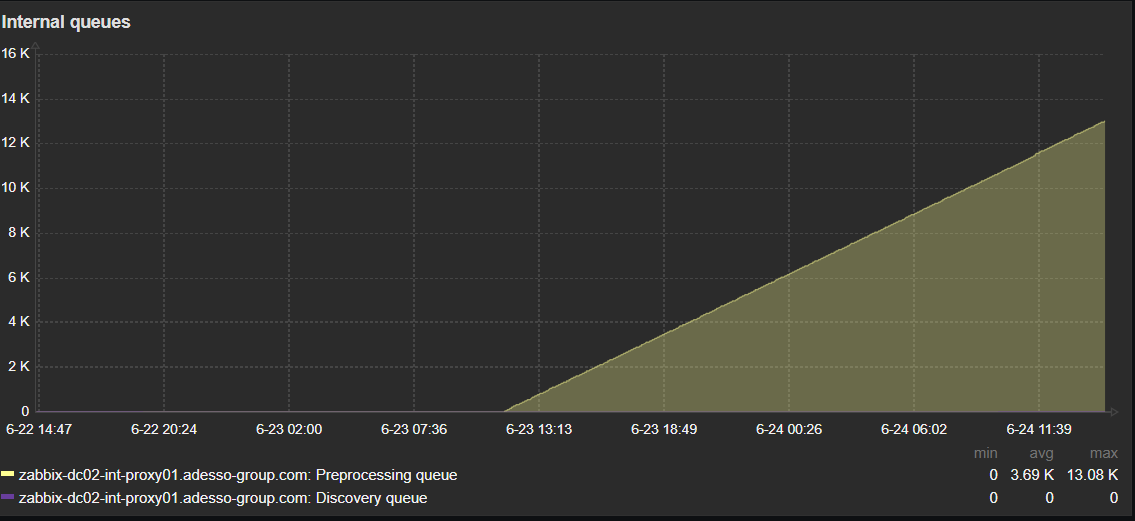1135x521 pixels.
Task: Click the 13.08 K max value
Action: point(1092,475)
